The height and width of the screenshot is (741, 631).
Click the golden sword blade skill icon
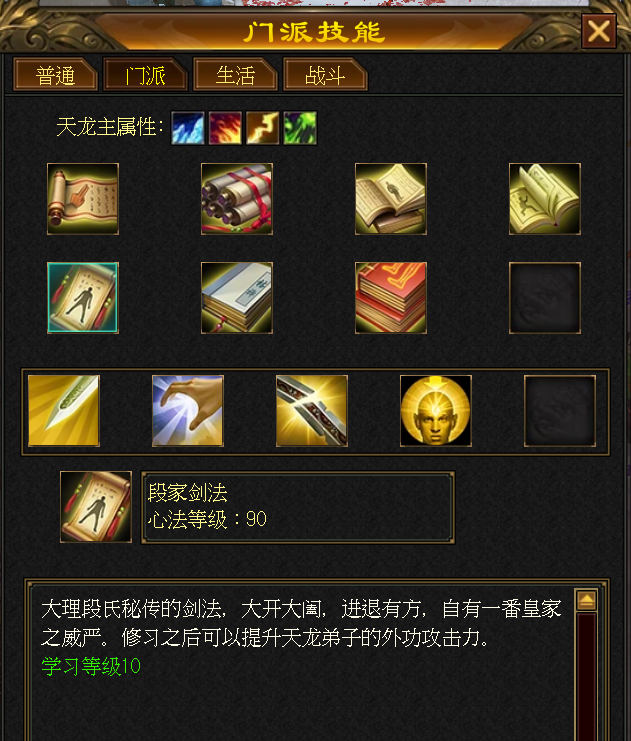coord(64,411)
